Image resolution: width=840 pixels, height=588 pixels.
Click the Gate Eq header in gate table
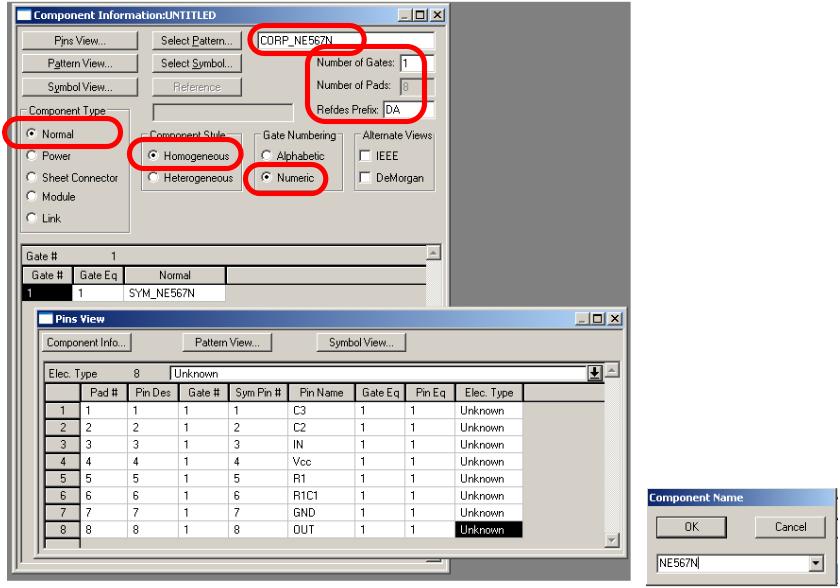(98, 275)
